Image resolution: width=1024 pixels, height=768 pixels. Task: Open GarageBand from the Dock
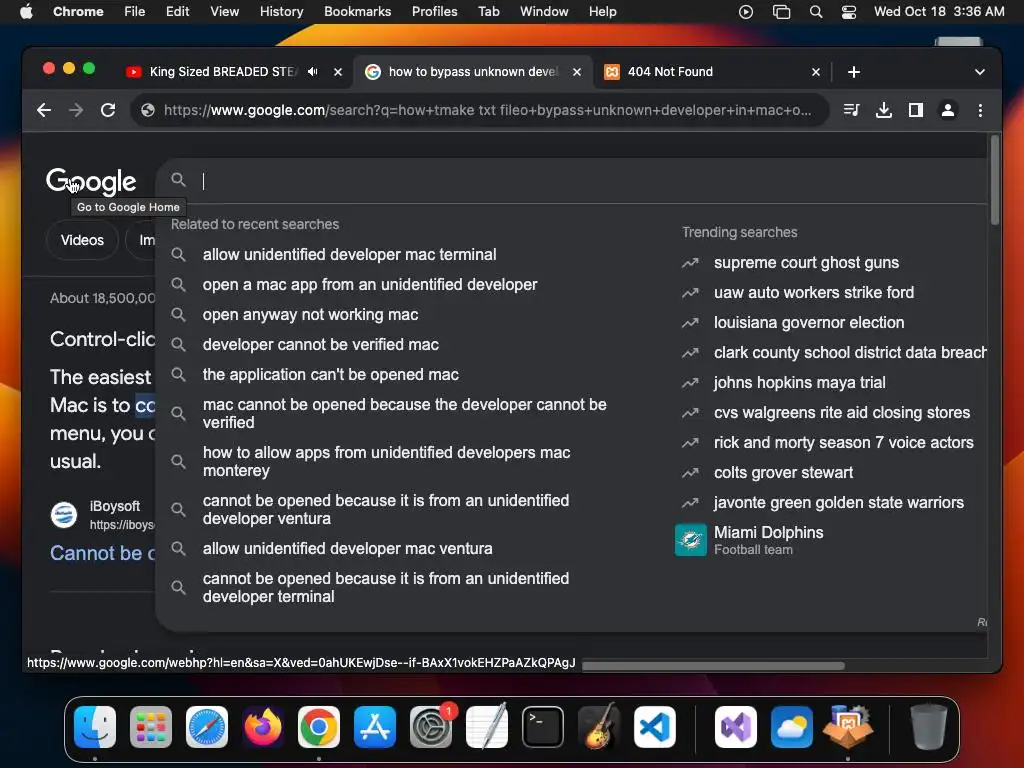click(x=599, y=727)
